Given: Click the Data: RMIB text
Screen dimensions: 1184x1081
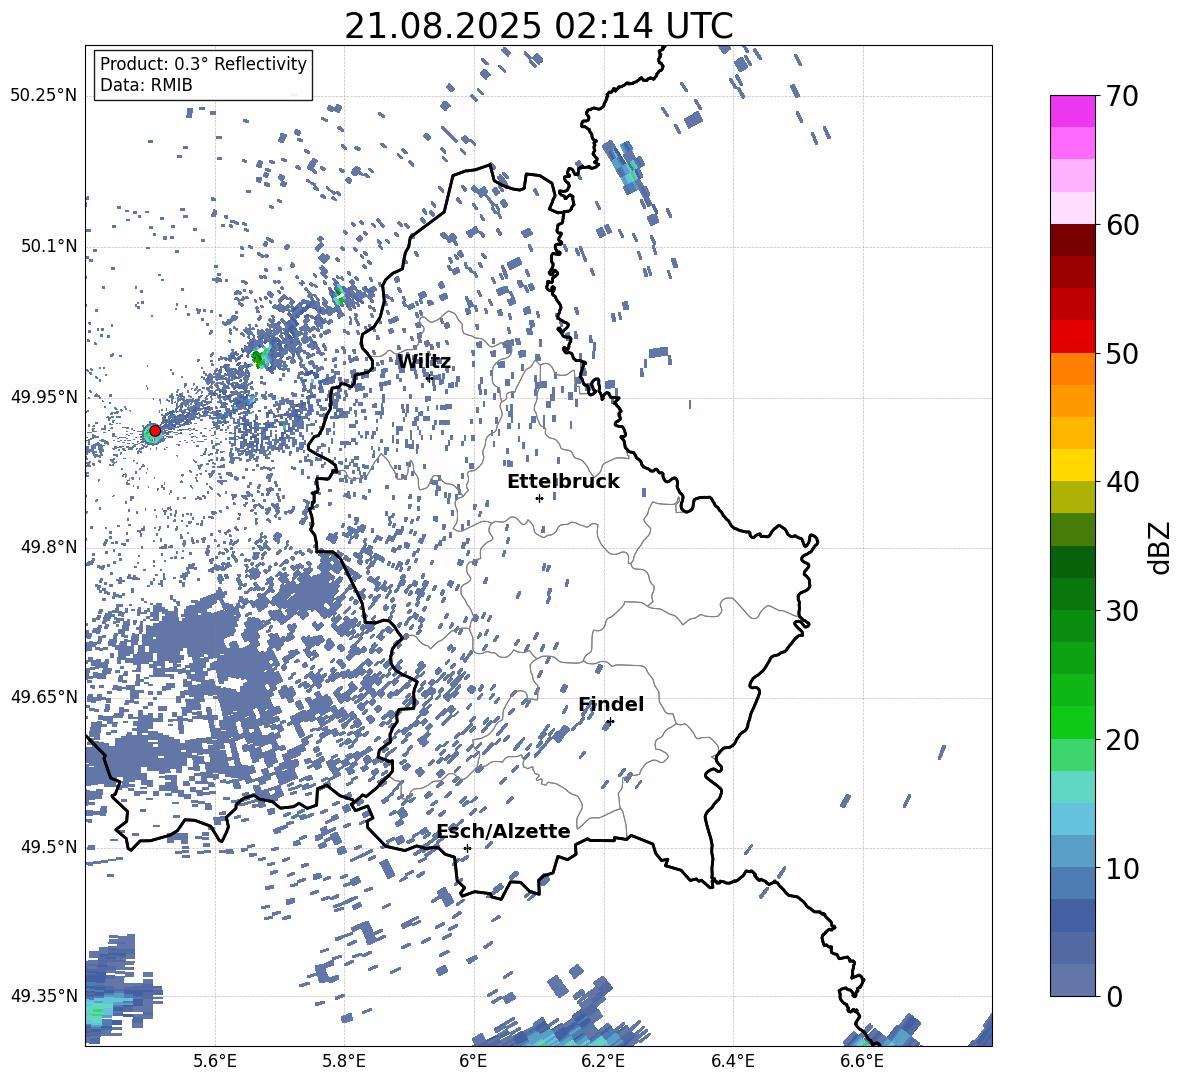Looking at the screenshot, I should pyautogui.click(x=146, y=85).
